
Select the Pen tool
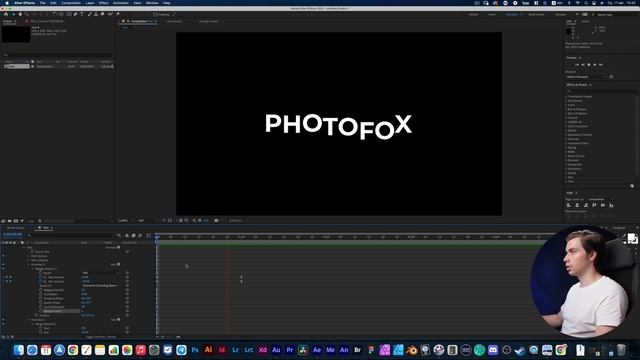click(x=76, y=14)
